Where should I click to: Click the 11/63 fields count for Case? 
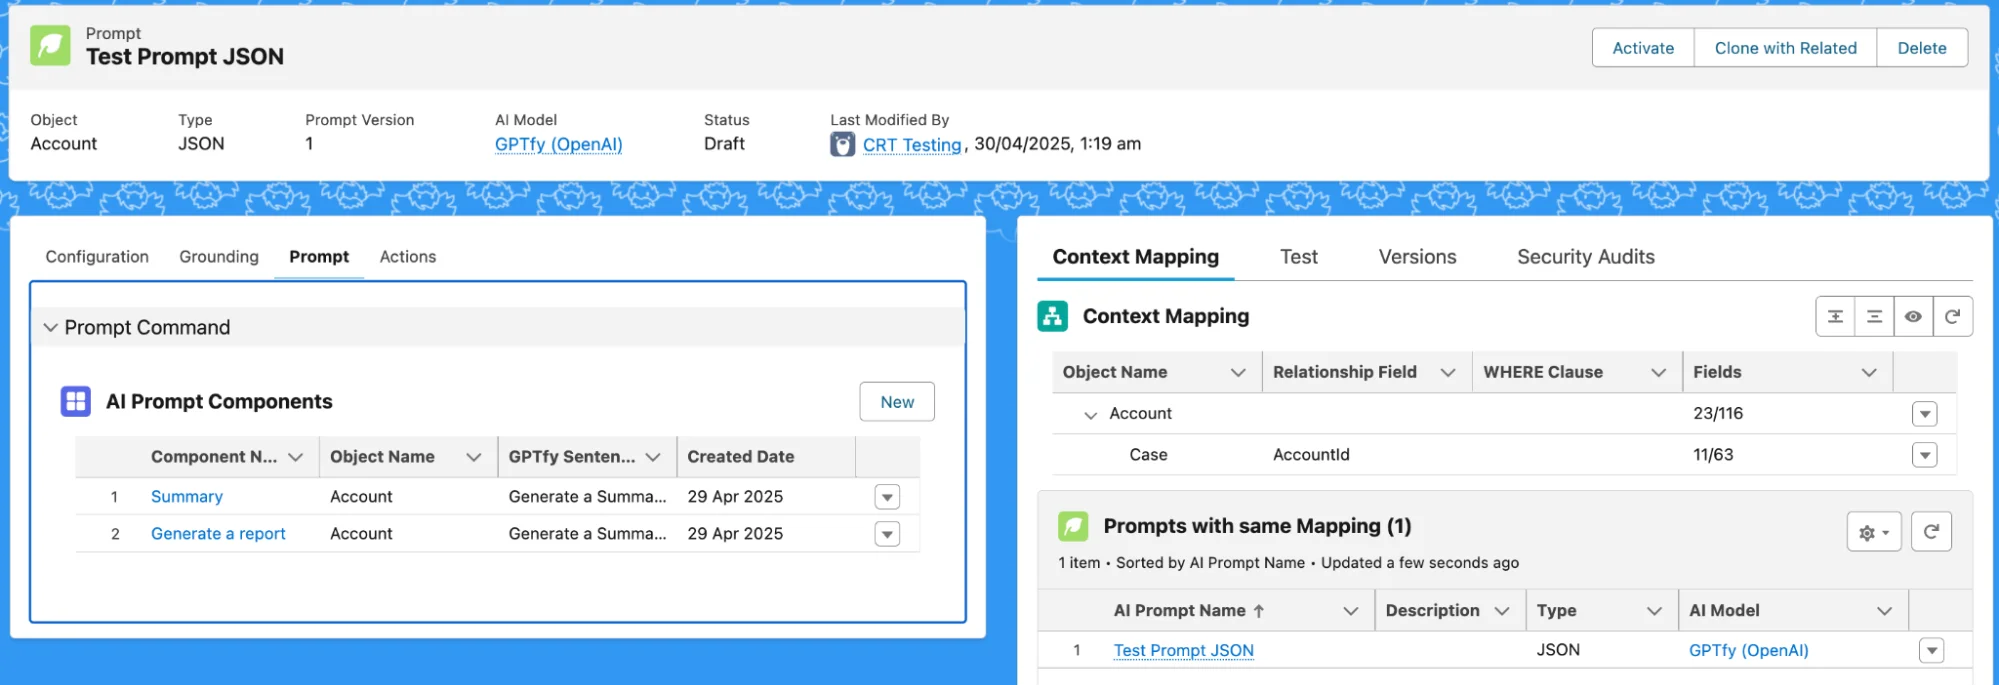[x=1713, y=455]
